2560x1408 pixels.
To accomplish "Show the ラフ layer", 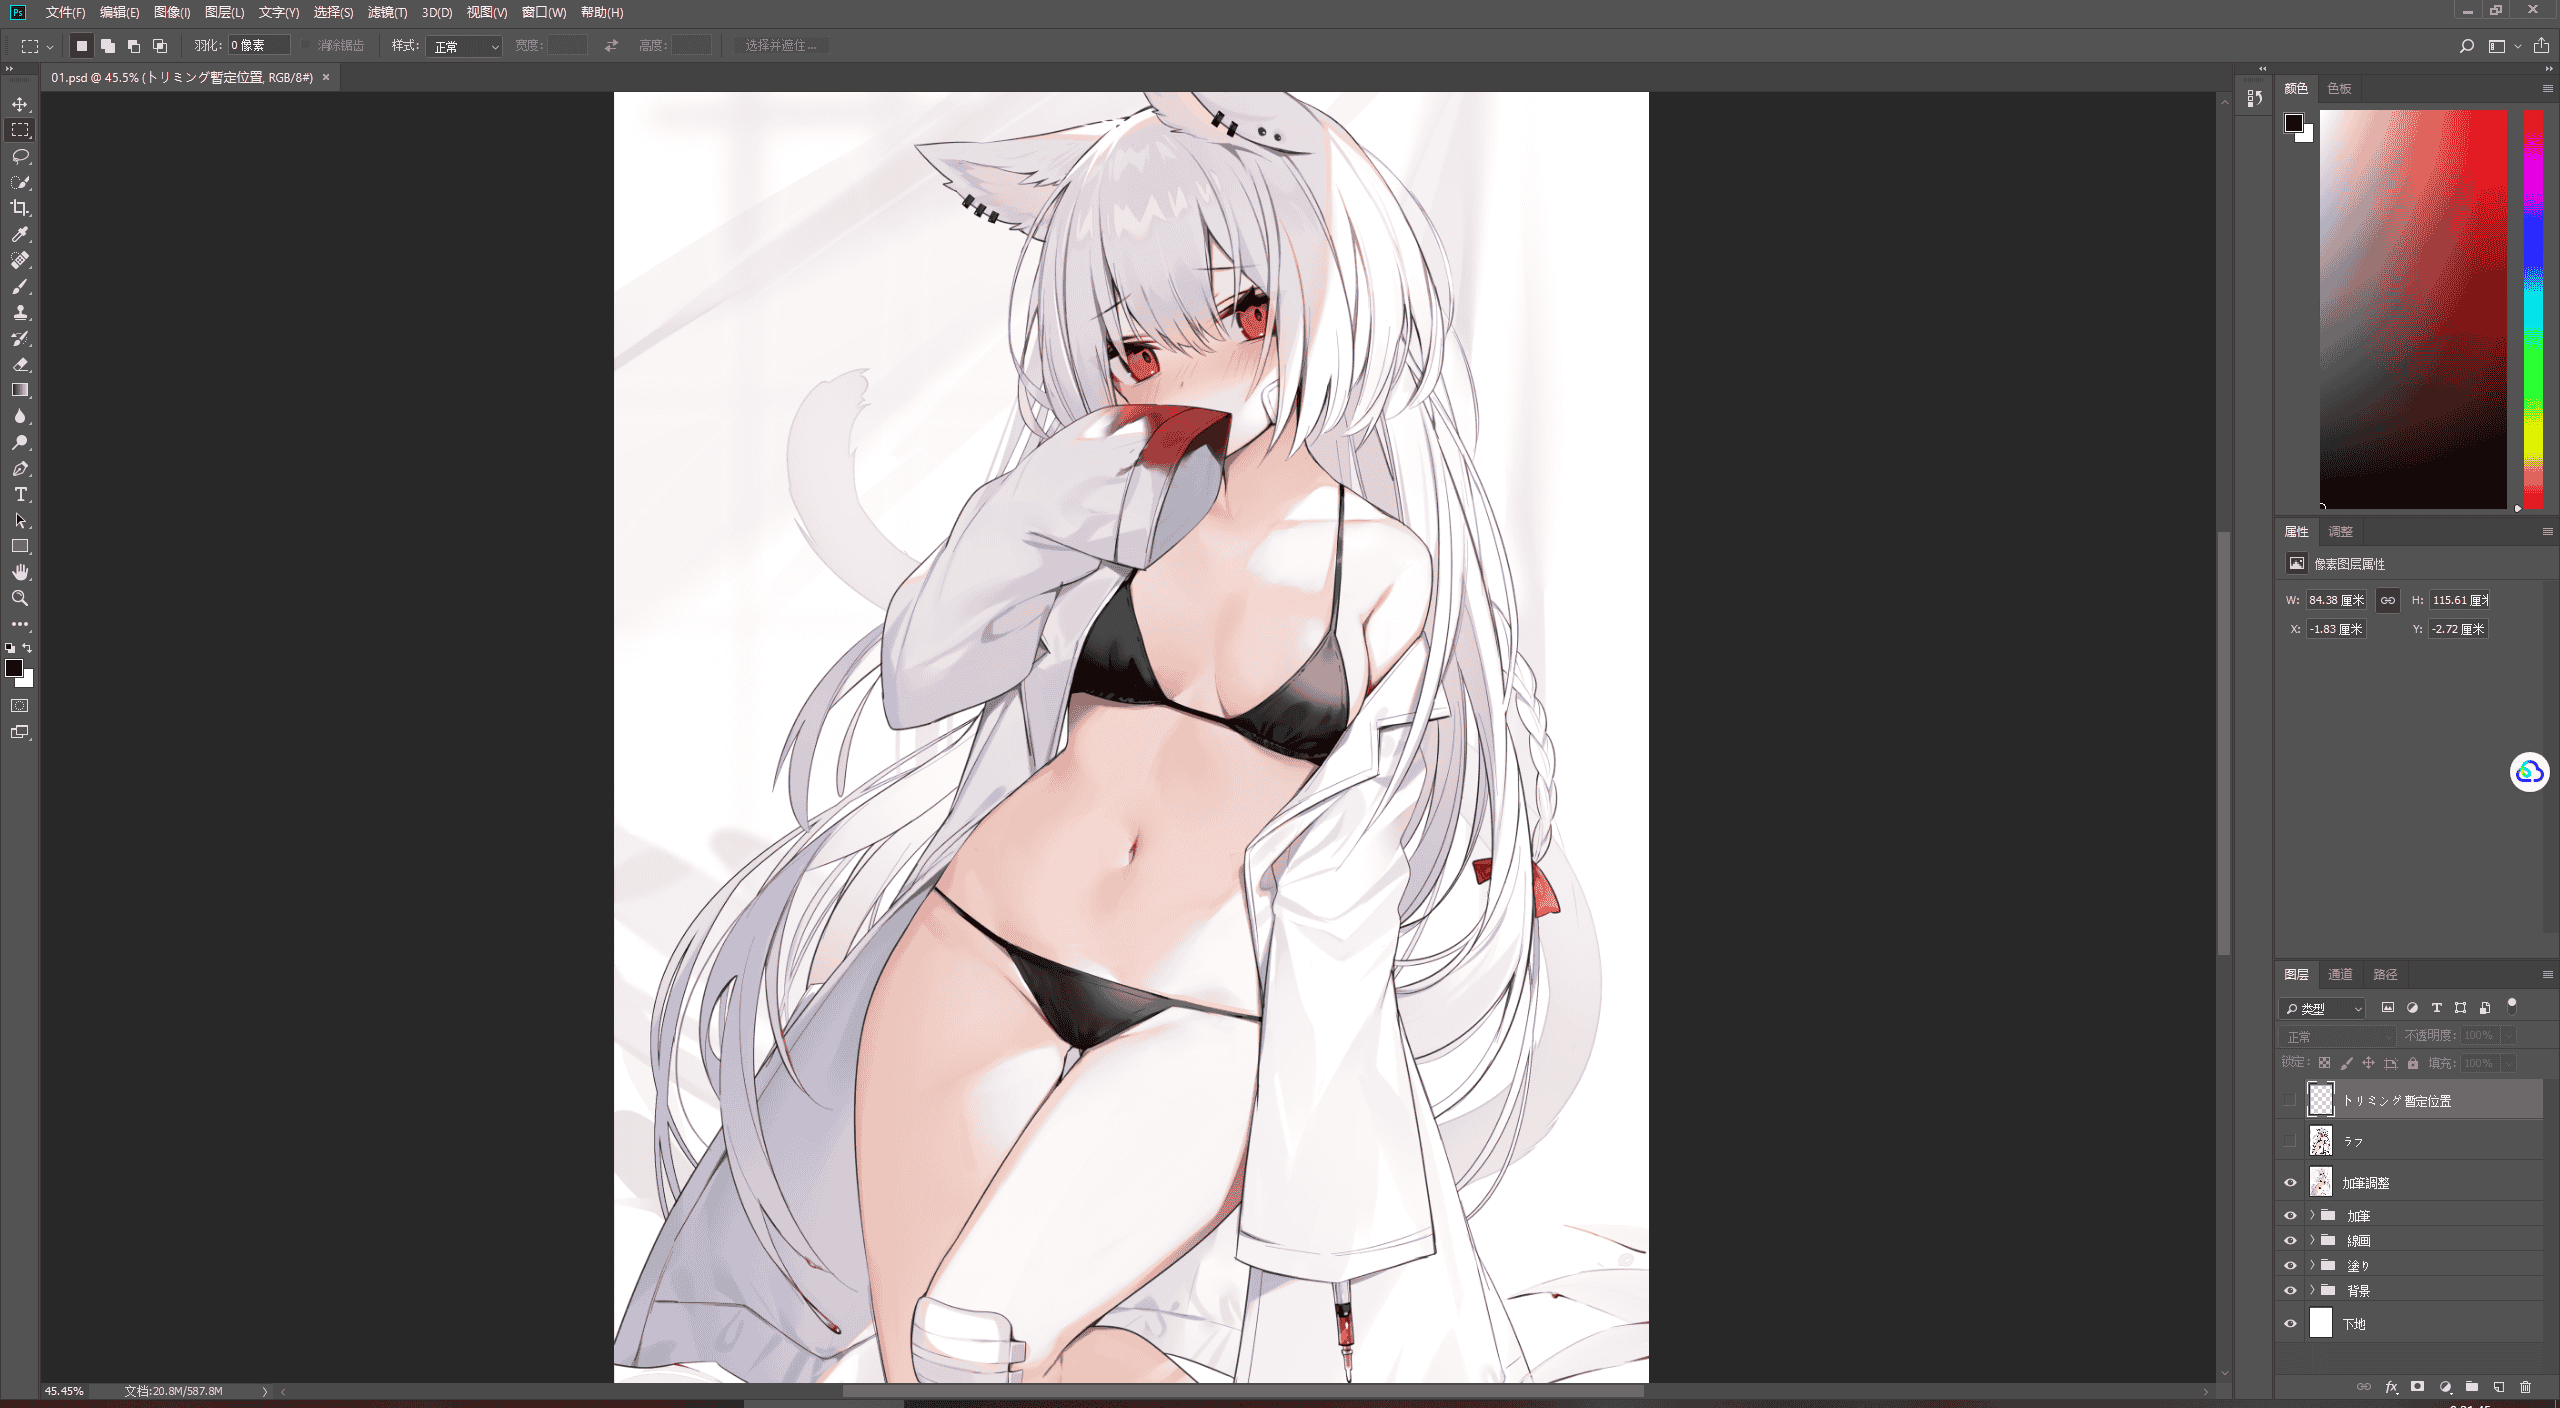I will coord(2290,1141).
